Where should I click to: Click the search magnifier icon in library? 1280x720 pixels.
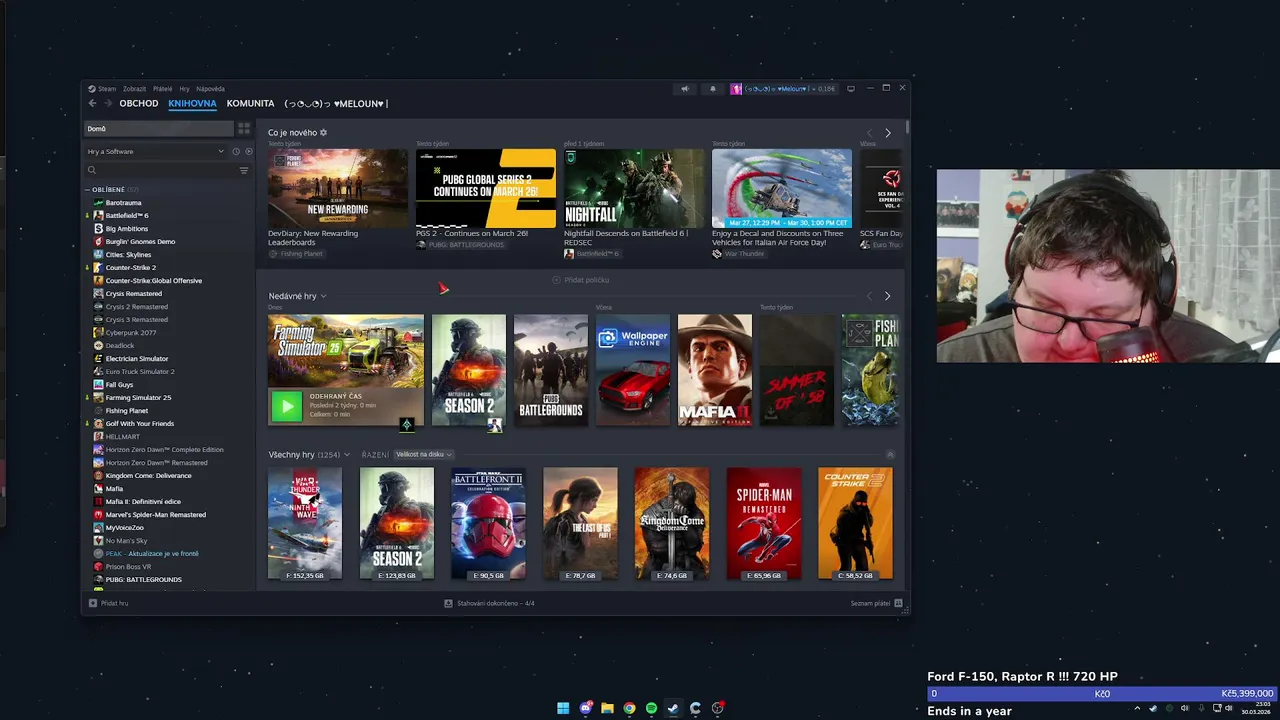click(92, 170)
